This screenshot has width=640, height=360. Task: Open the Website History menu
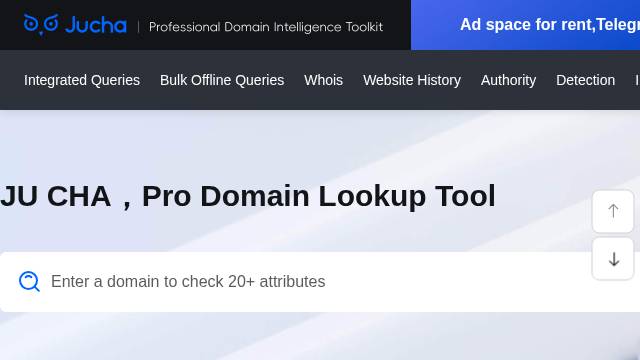tap(412, 80)
